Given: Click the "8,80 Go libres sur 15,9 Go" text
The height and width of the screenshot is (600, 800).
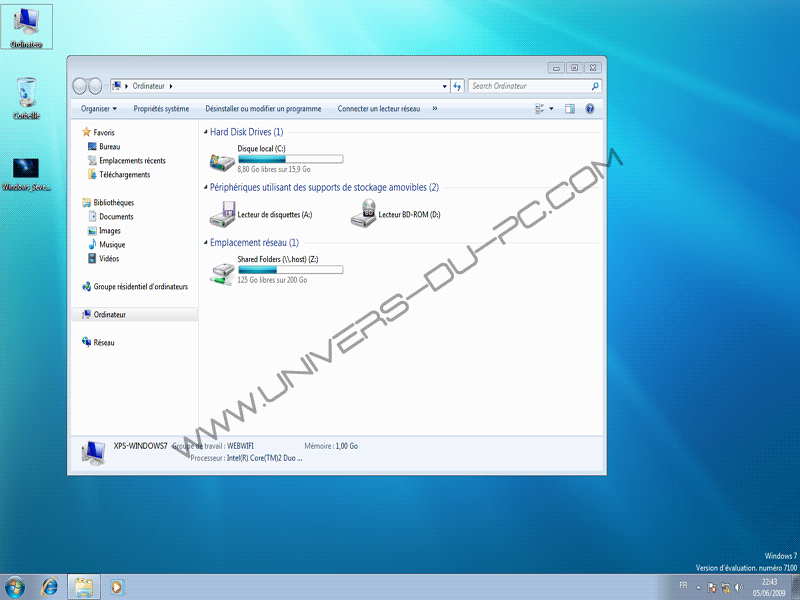Looking at the screenshot, I should tap(274, 169).
